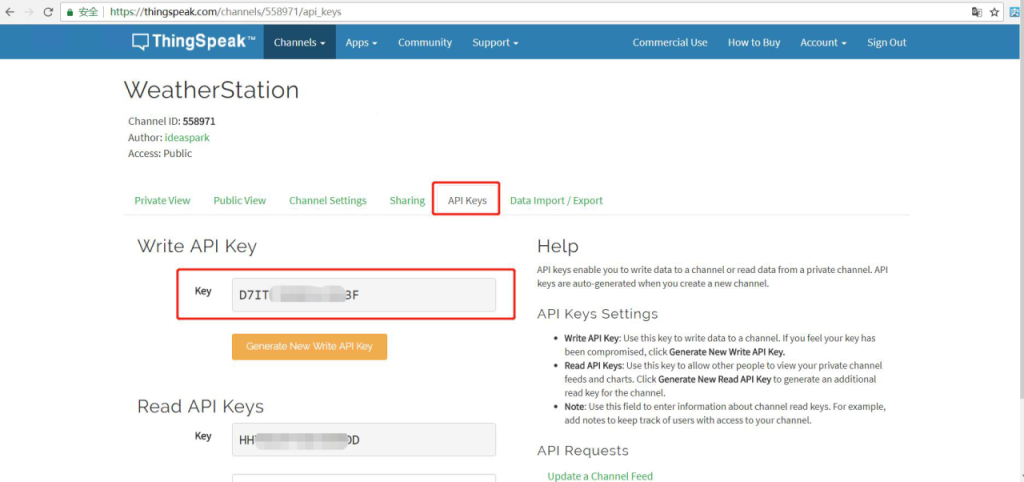Screen dimensions: 1024x482
Task: Click the Read API Keys heading
Action: point(200,406)
